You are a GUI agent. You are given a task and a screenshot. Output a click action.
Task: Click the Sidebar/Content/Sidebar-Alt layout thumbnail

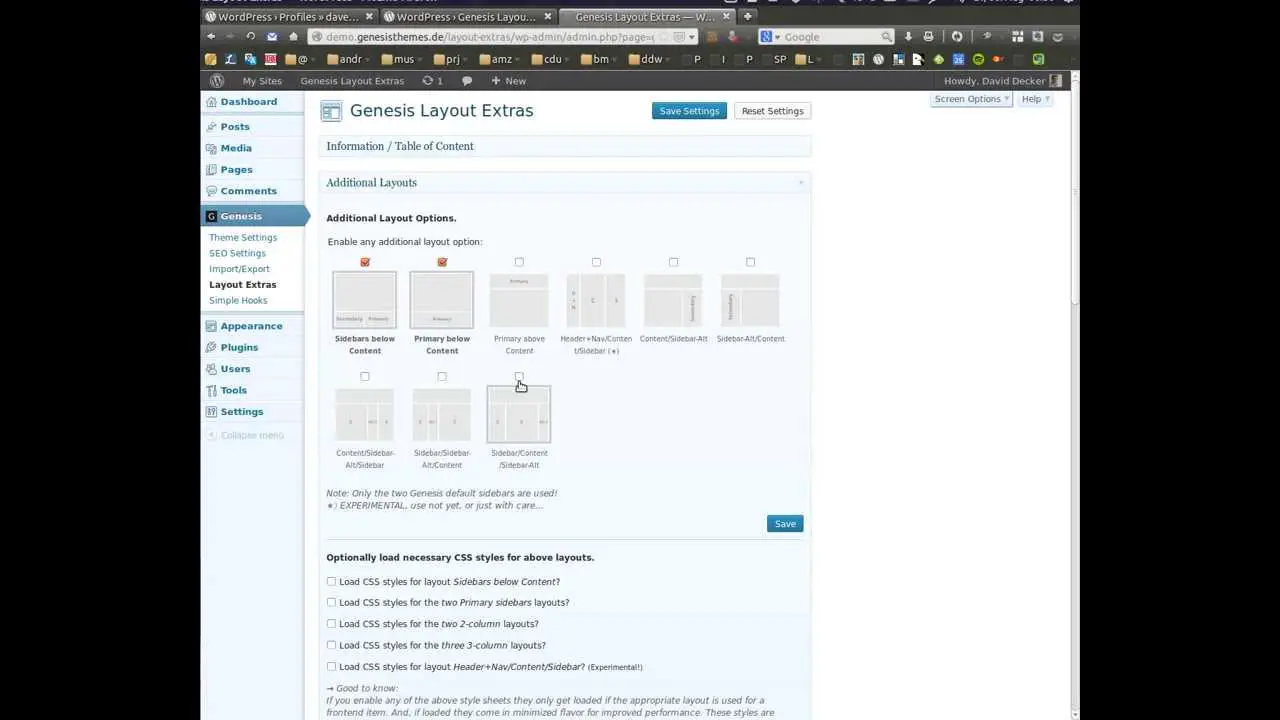519,414
